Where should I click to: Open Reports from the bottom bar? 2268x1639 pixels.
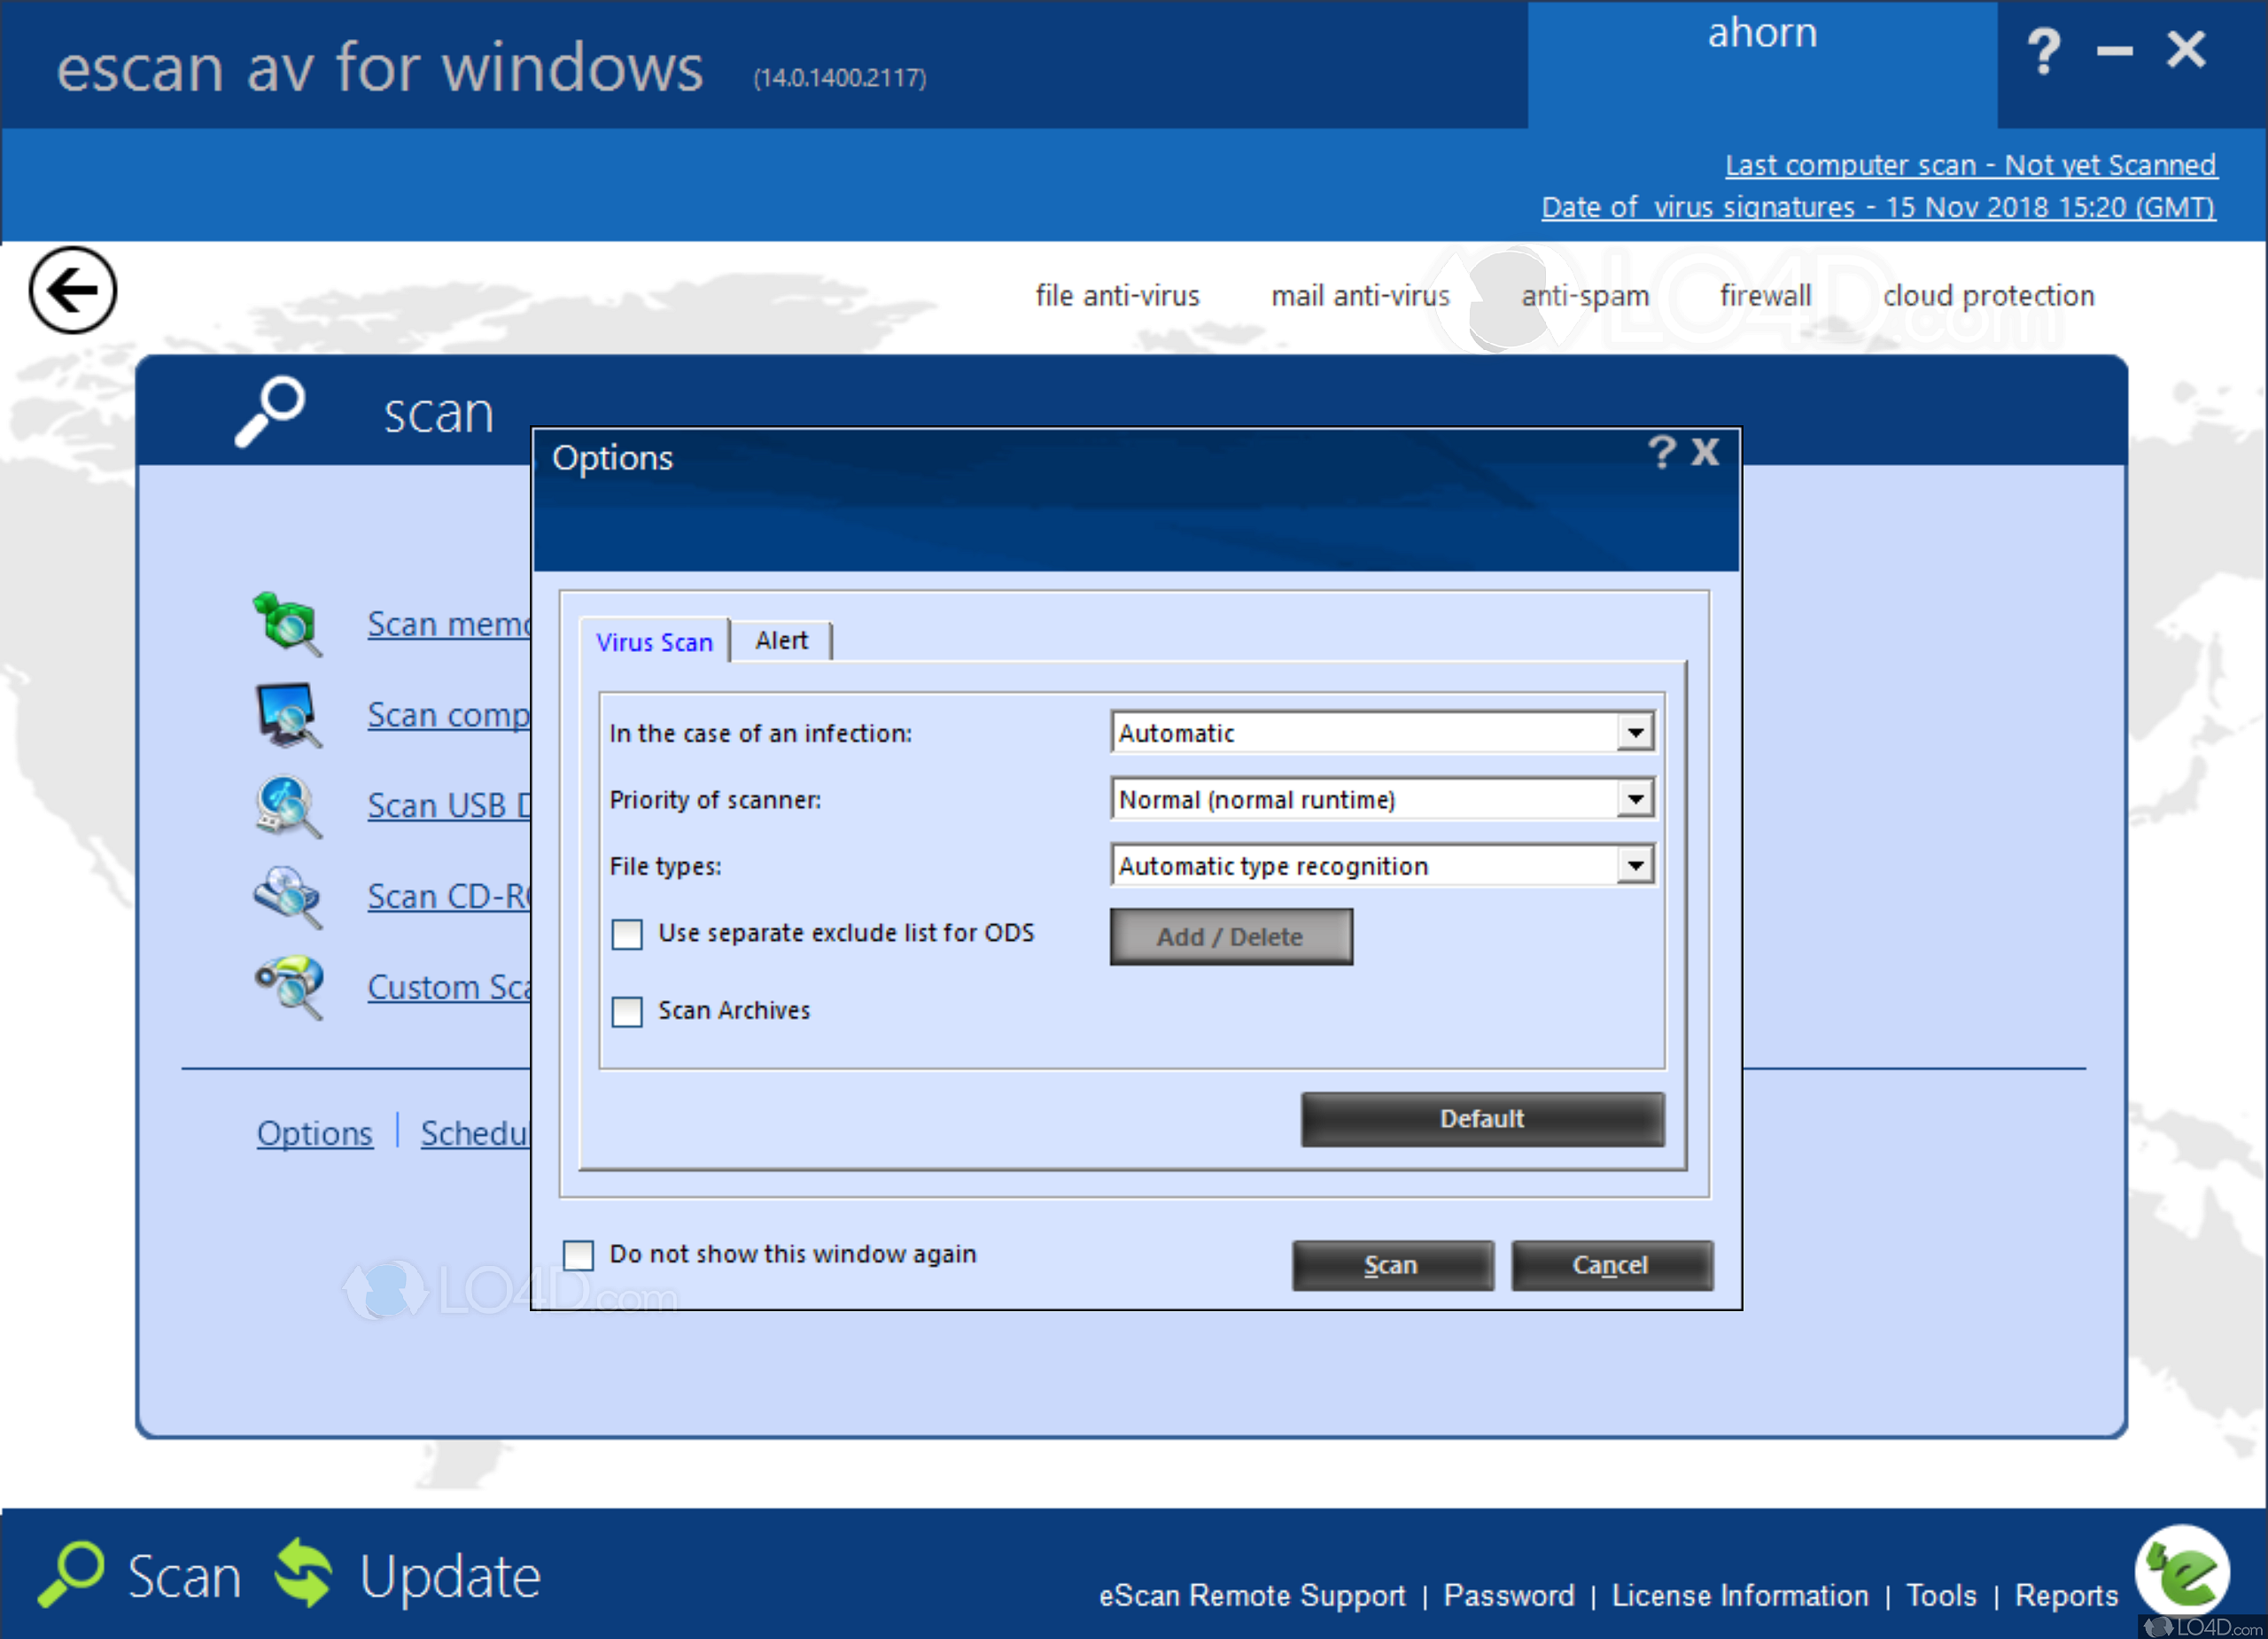tap(2066, 1596)
